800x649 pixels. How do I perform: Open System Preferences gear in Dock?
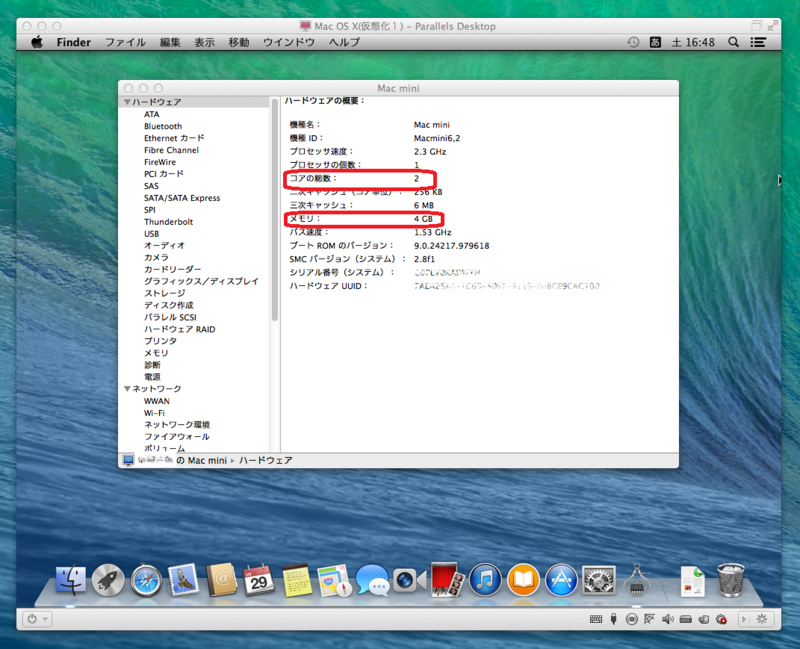(598, 580)
